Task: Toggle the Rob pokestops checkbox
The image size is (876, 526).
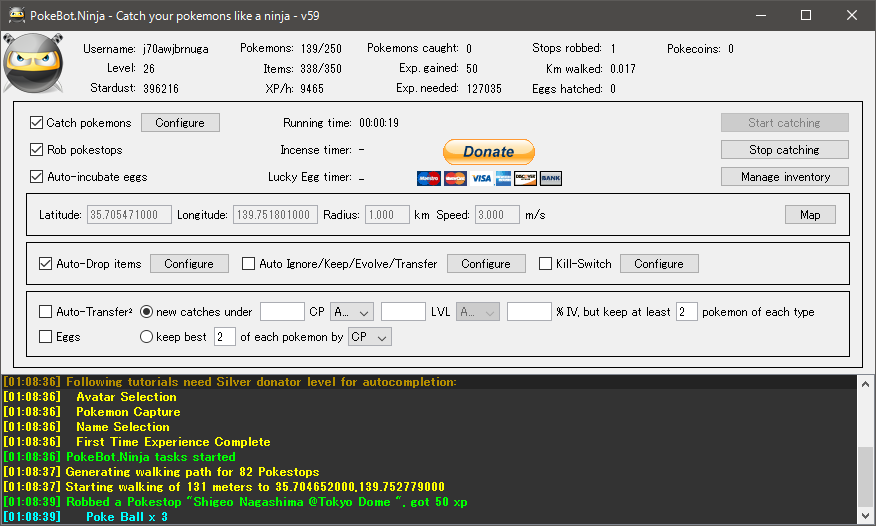Action: (36, 150)
